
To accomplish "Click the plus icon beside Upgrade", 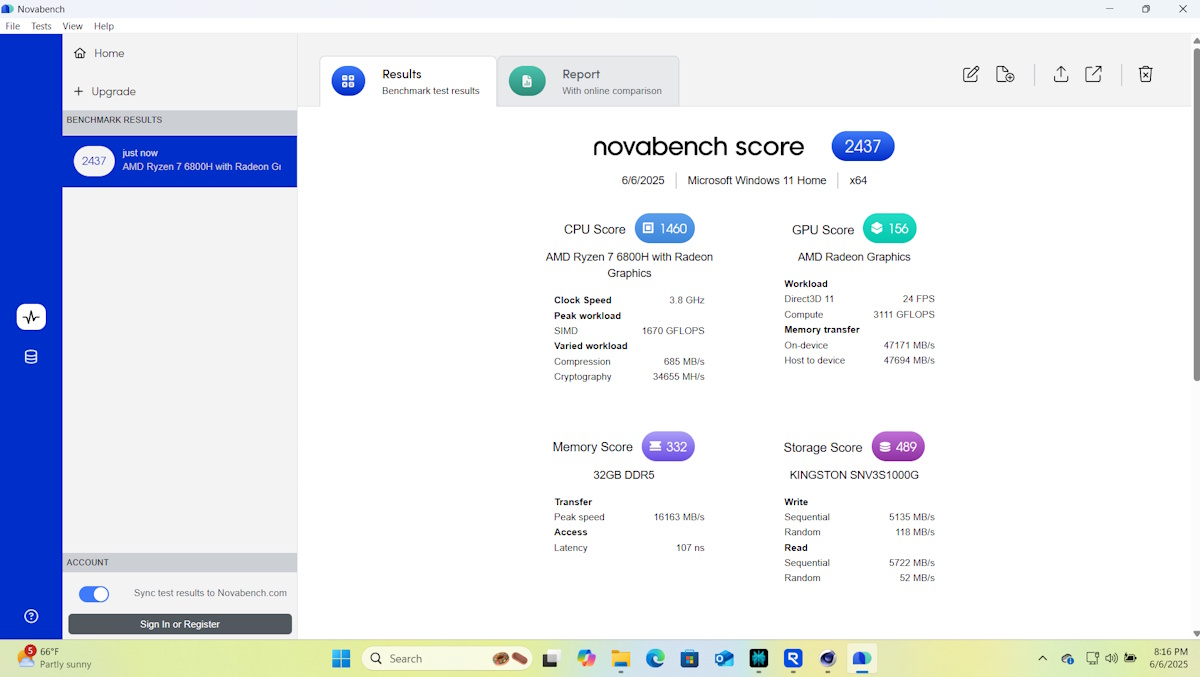I will pos(79,91).
